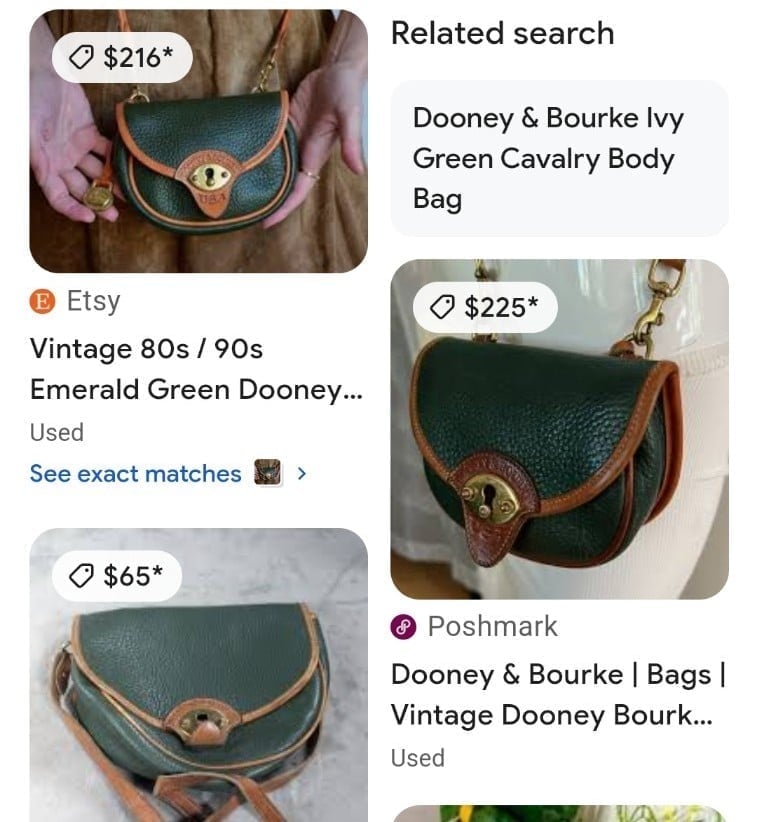Click the purple Poshmark logo icon
Image resolution: width=757 pixels, height=822 pixels.
(403, 626)
